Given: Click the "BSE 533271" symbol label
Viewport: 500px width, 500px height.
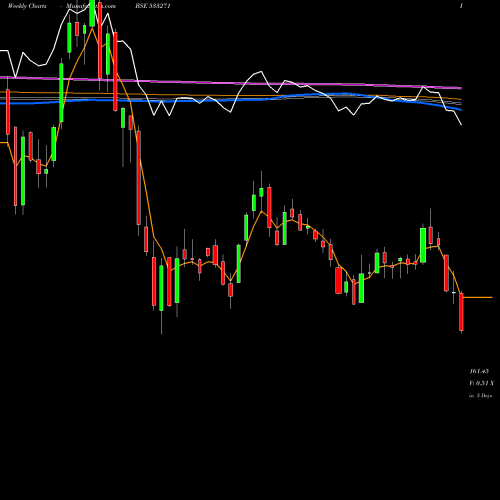Looking at the screenshot, I should click(153, 6).
